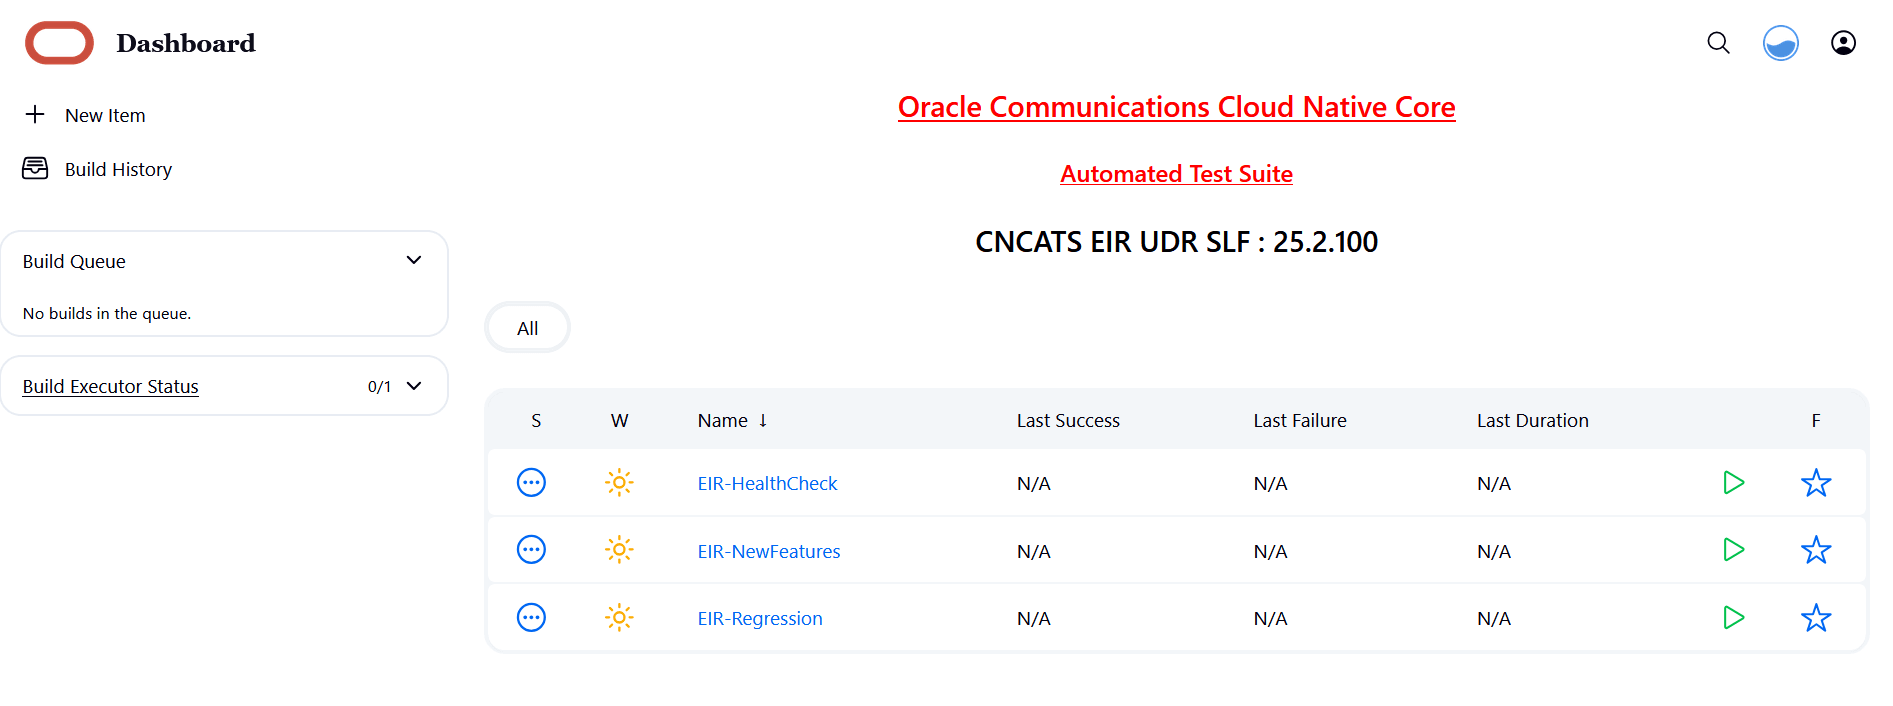Open the EIR-HealthCheck job
Screen dimensions: 1893x706
(x=767, y=483)
